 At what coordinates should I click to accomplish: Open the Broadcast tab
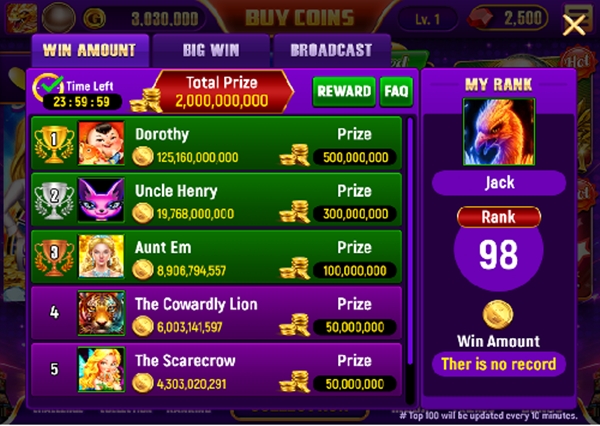pyautogui.click(x=331, y=51)
